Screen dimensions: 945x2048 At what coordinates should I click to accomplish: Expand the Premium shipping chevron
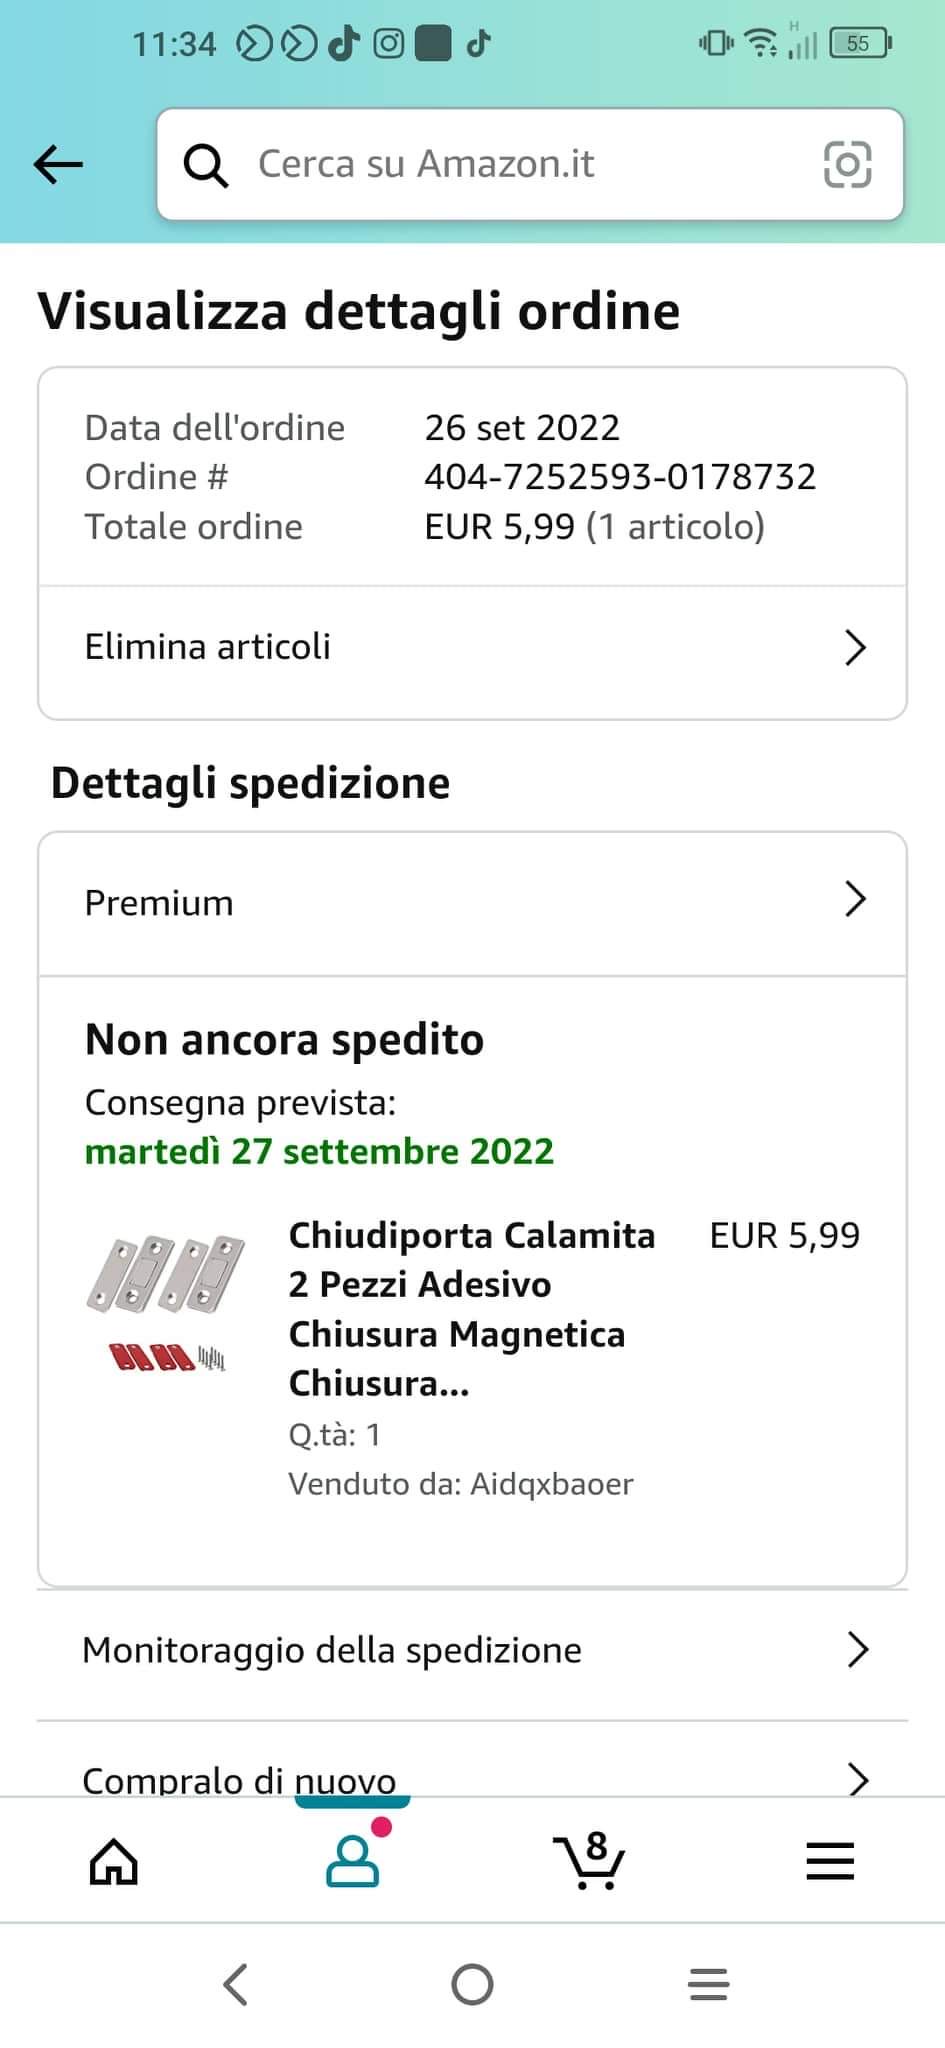[x=855, y=899]
